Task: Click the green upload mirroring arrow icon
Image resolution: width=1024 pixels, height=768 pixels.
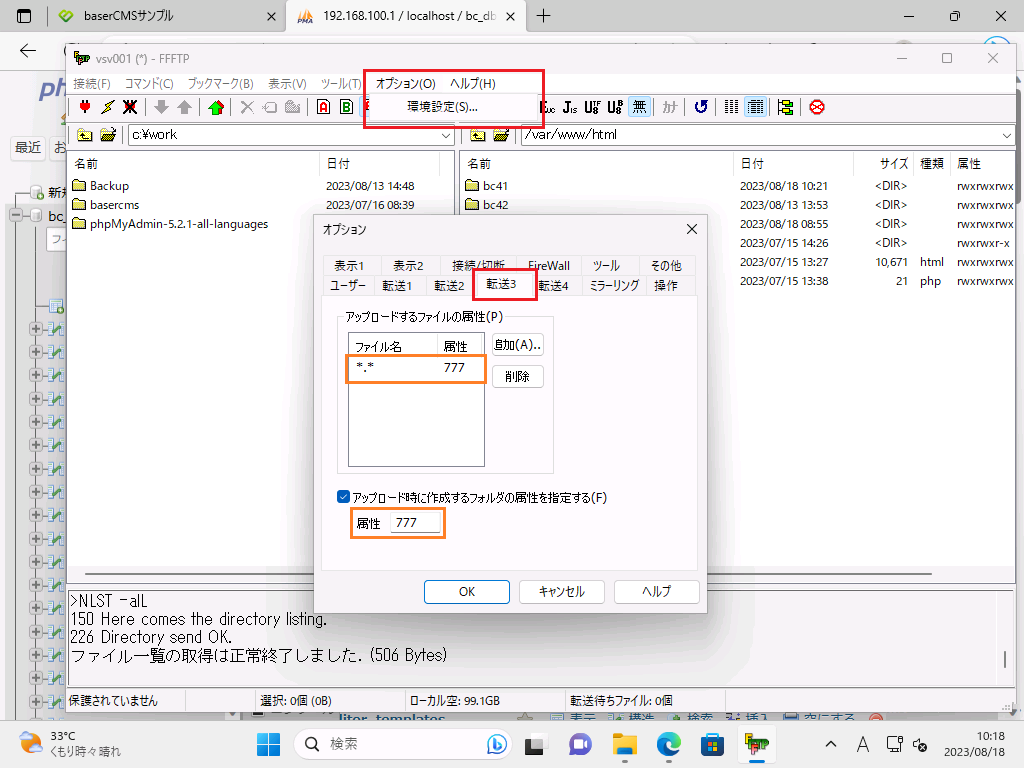Action: click(x=216, y=107)
